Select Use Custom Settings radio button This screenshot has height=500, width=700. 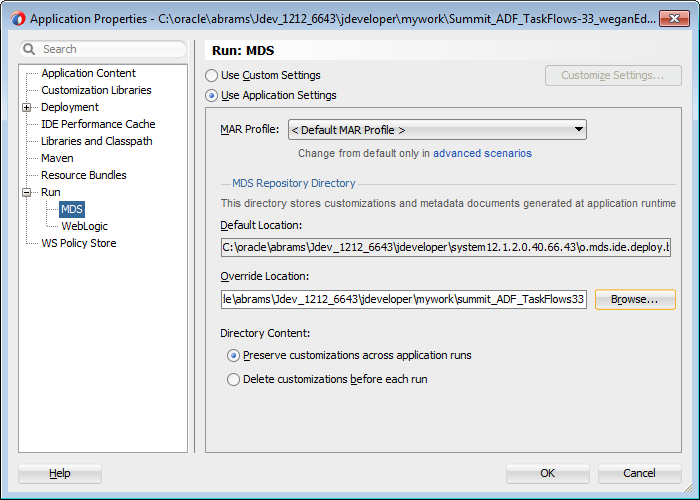click(x=211, y=75)
